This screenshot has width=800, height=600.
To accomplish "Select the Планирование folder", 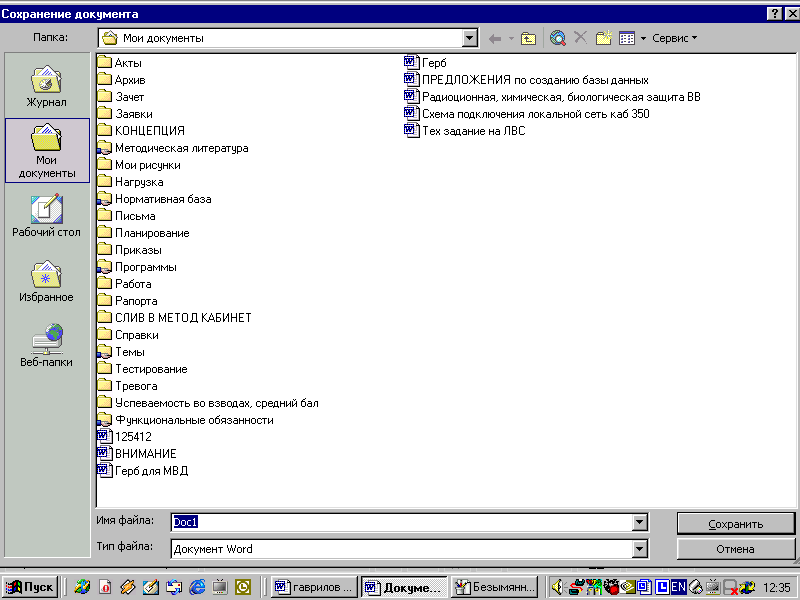I will 143,233.
